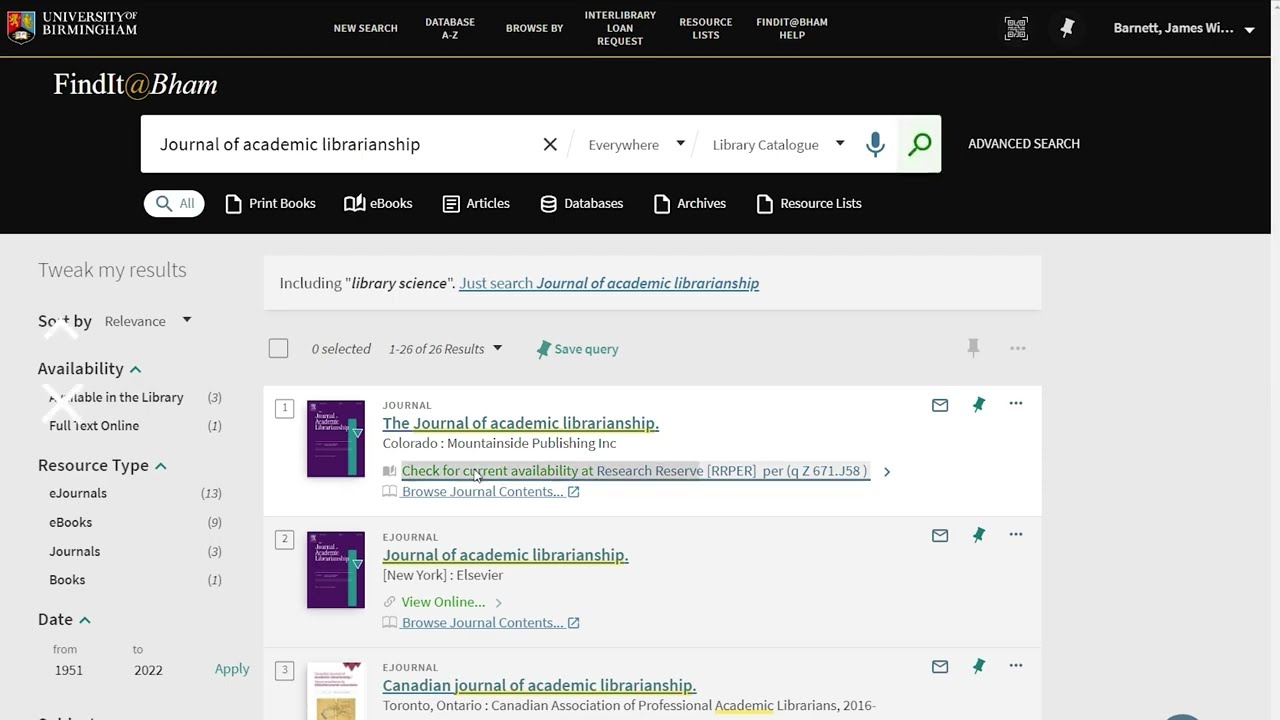Collapse the Resource Type facet
This screenshot has height=720, width=1280.
coord(160,466)
